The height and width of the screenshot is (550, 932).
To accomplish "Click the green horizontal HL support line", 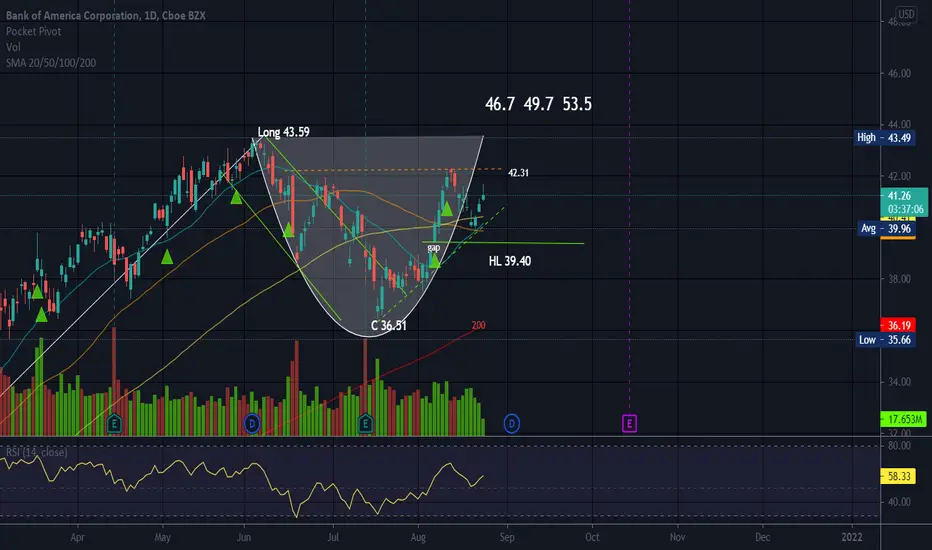I will point(503,243).
